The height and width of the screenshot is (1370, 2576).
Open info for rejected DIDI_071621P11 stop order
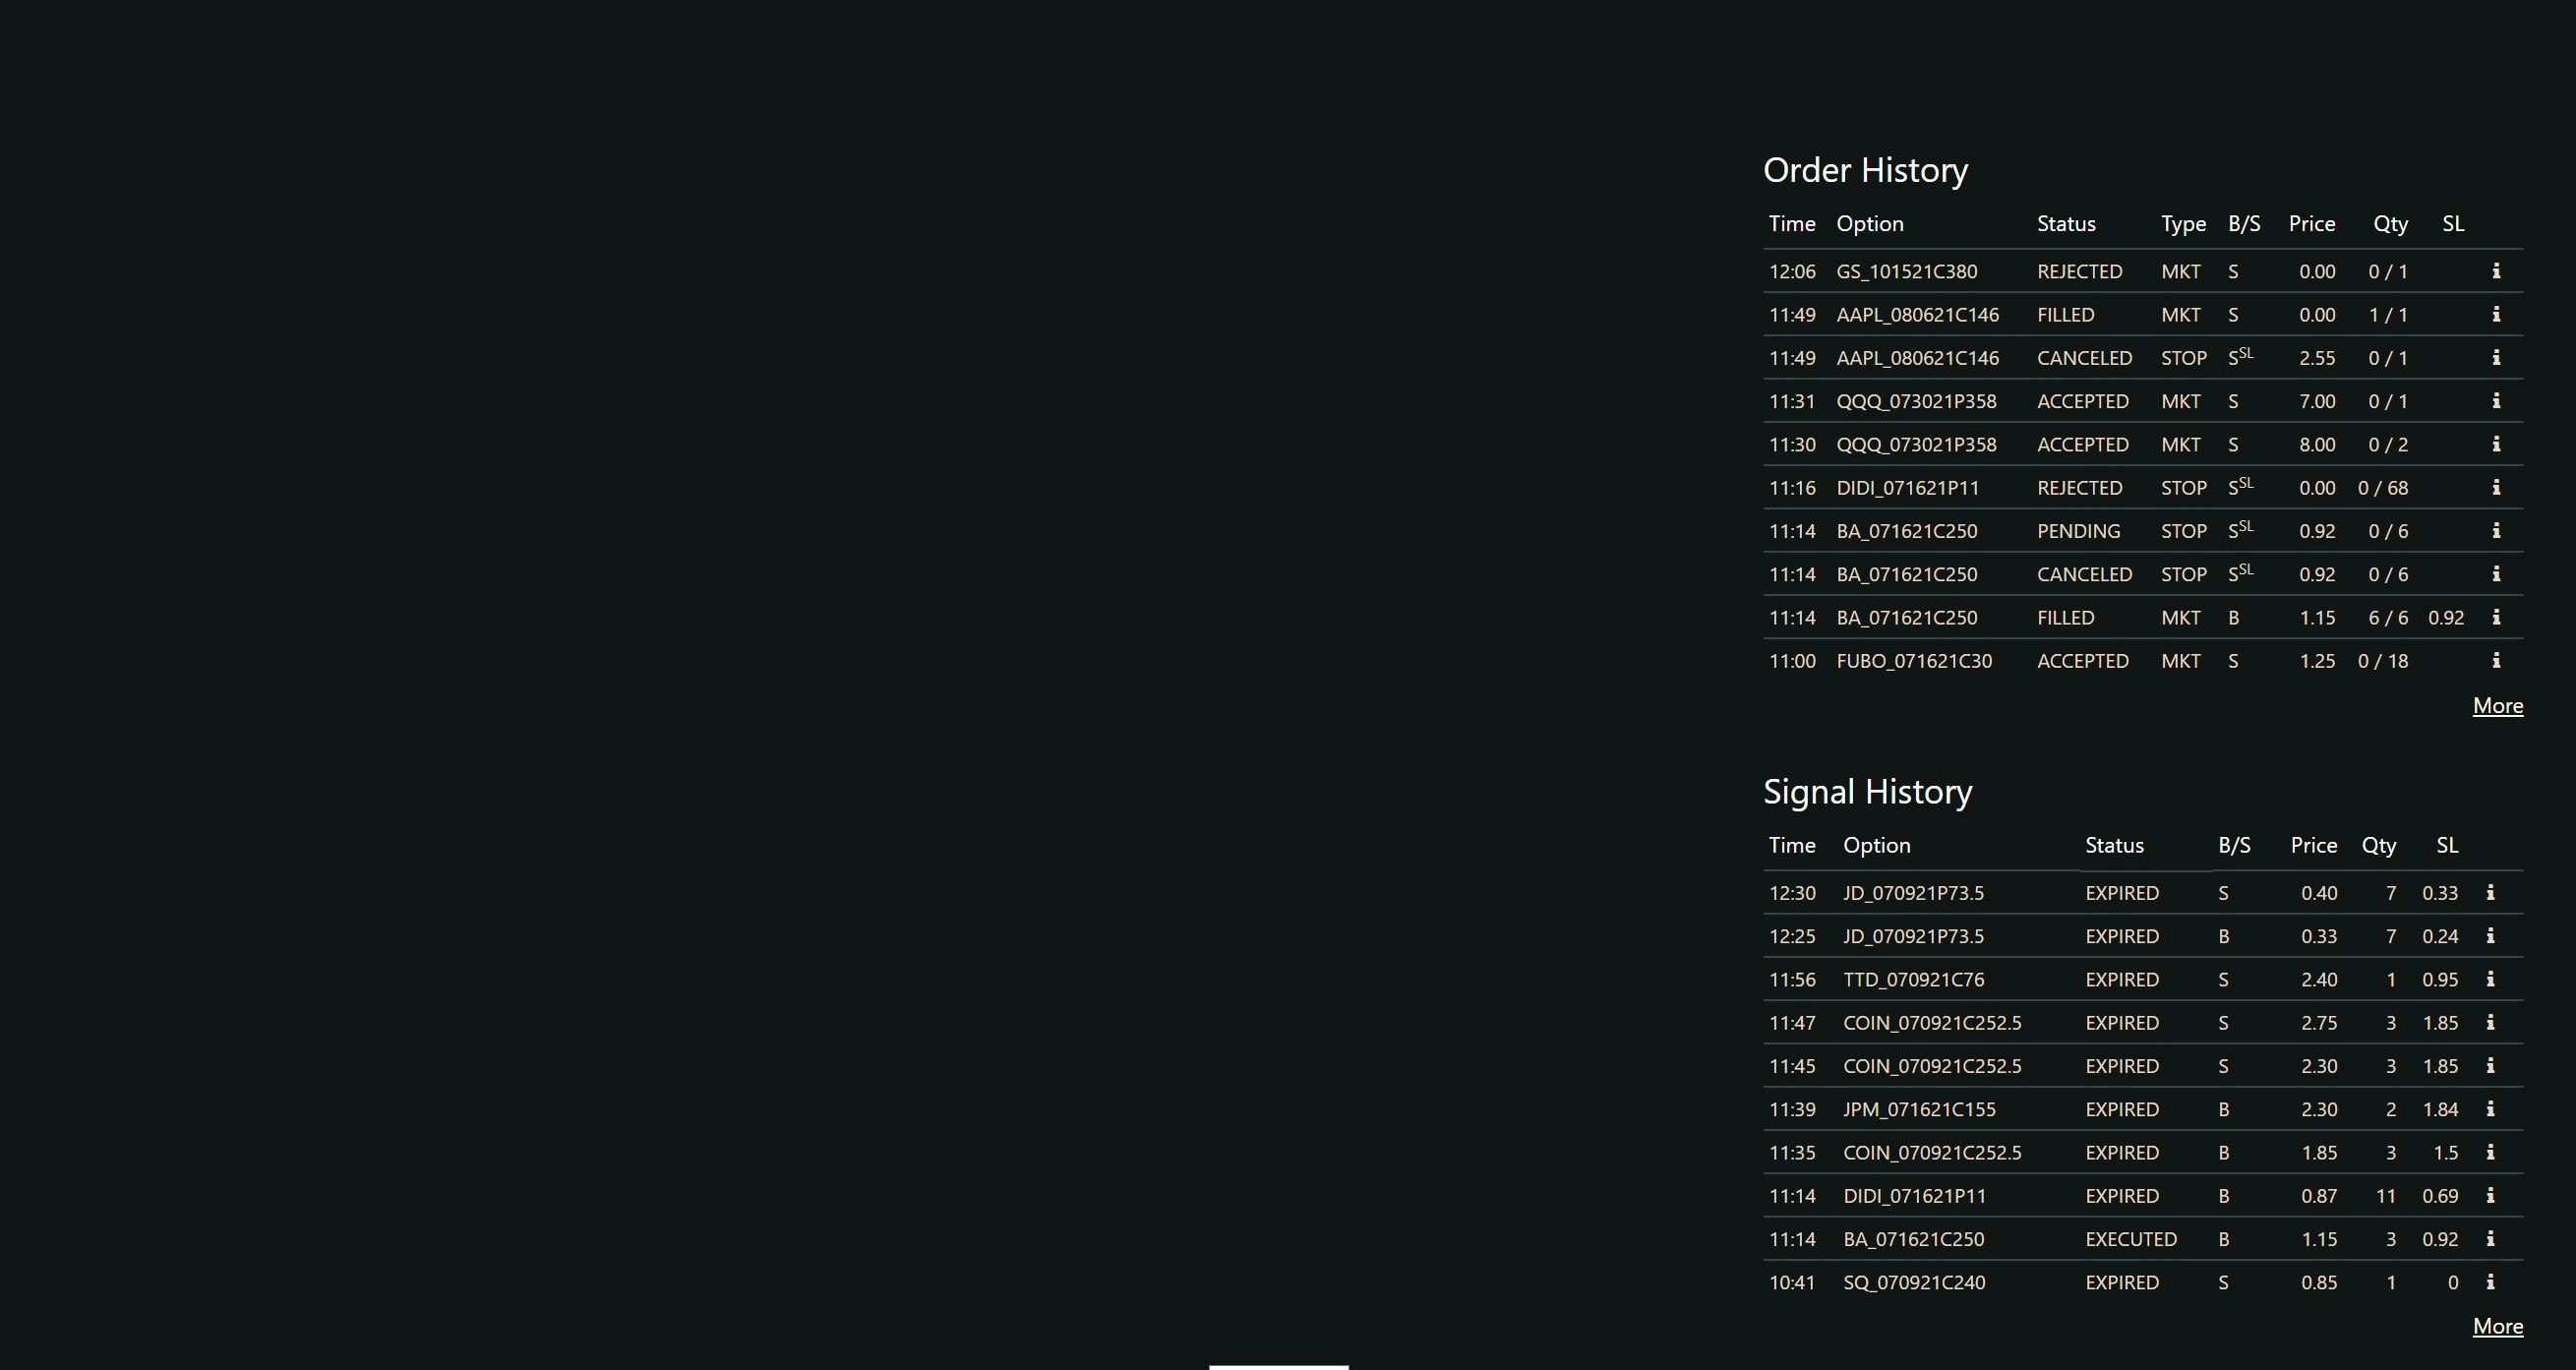pos(2496,487)
